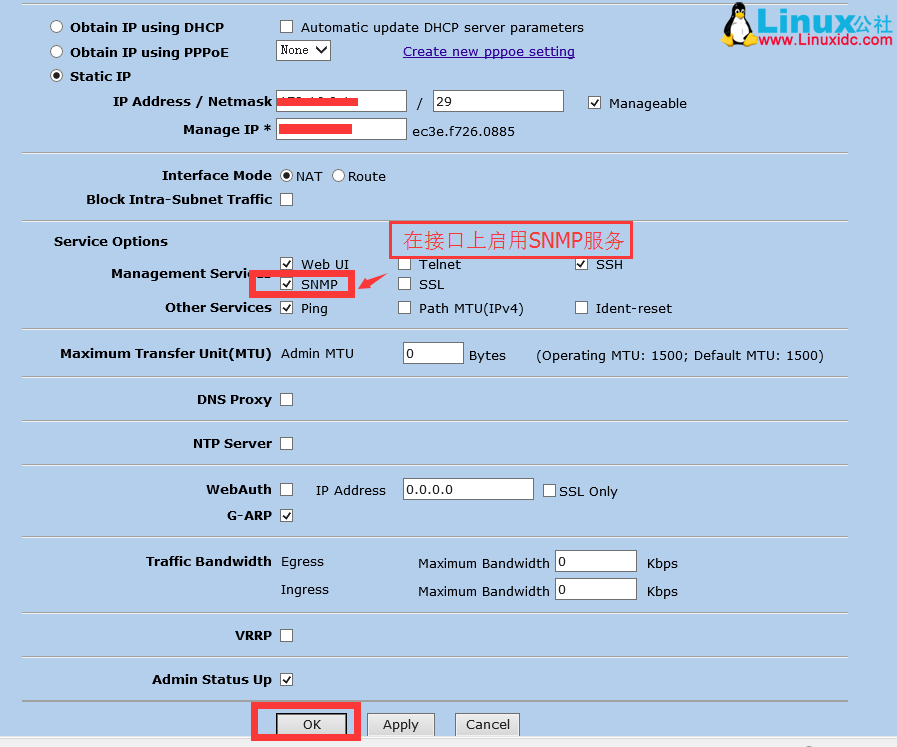
Task: Switch Interface Mode to Route
Action: pos(341,175)
